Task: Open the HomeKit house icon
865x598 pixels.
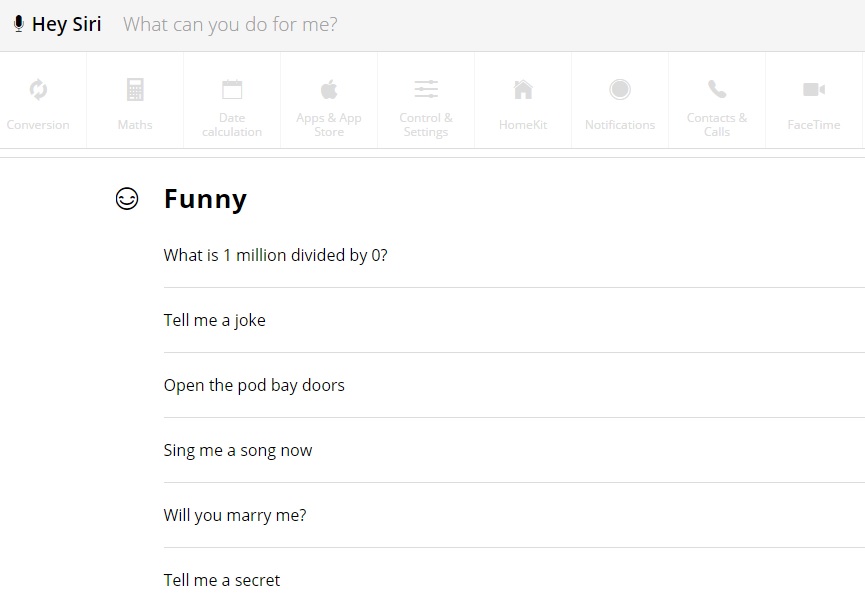Action: [x=523, y=89]
